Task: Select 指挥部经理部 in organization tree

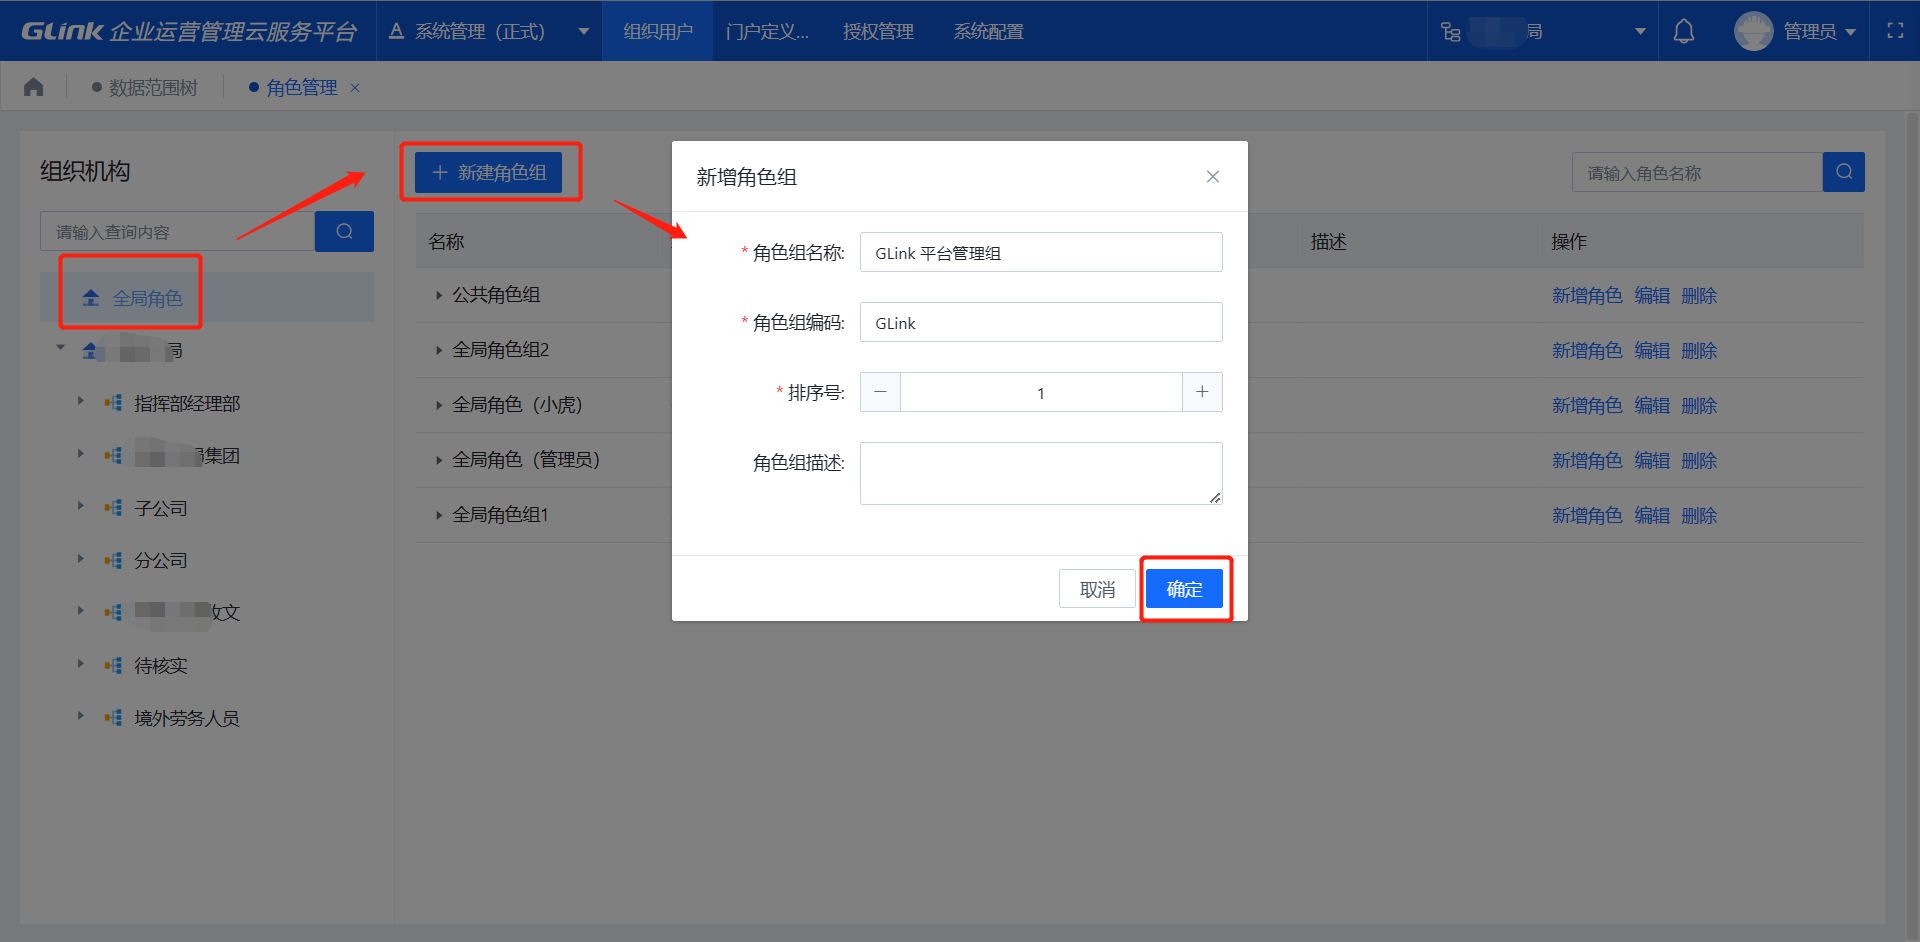Action: tap(187, 403)
